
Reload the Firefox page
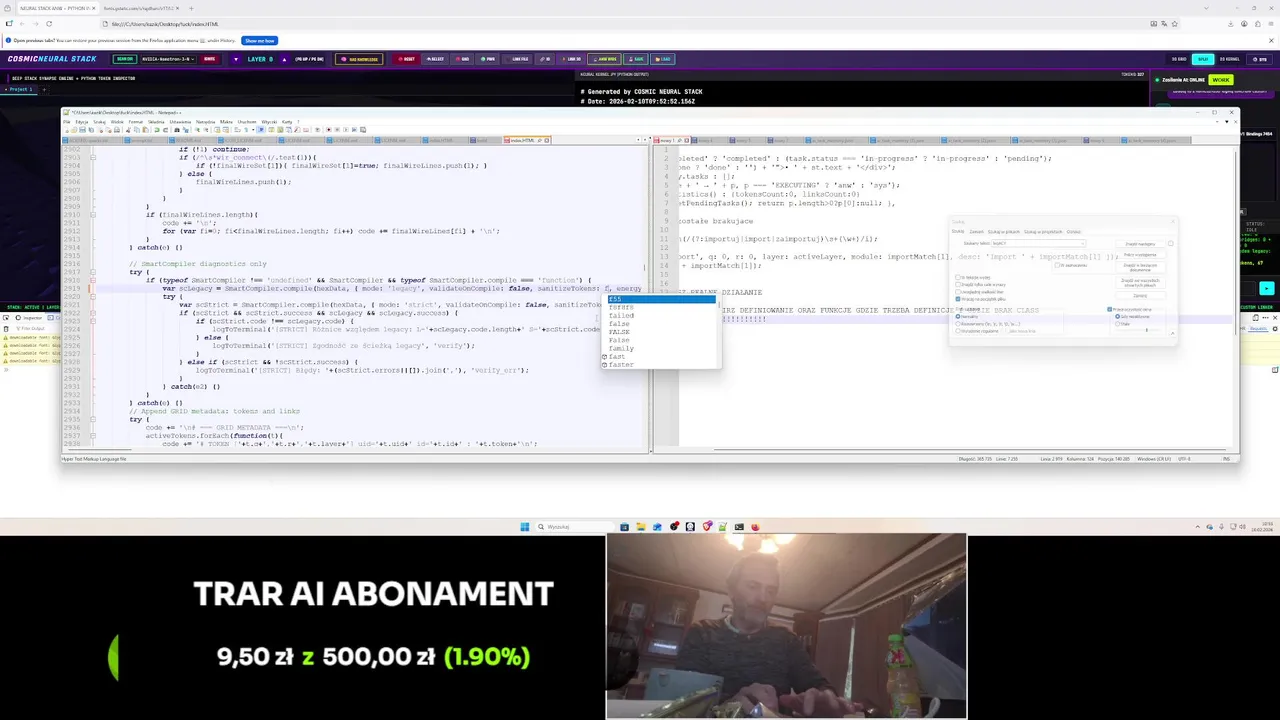pos(49,23)
